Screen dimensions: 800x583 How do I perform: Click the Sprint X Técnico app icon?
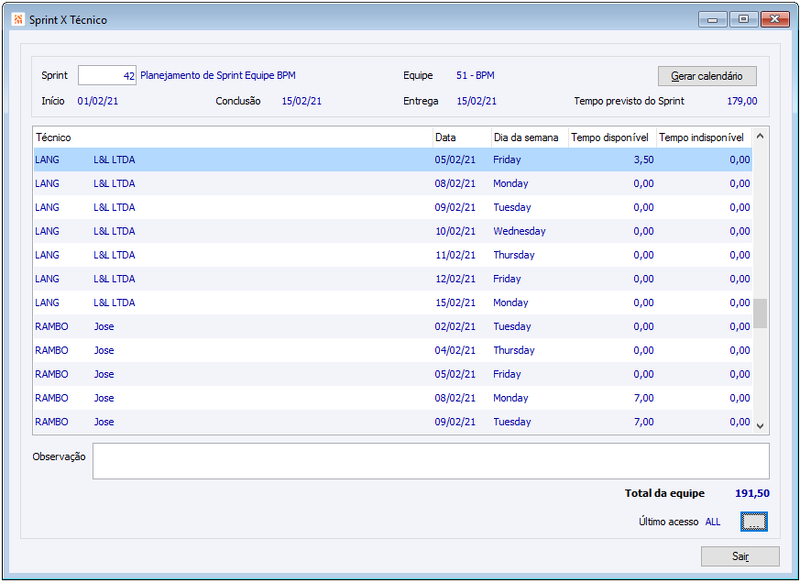tap(18, 19)
